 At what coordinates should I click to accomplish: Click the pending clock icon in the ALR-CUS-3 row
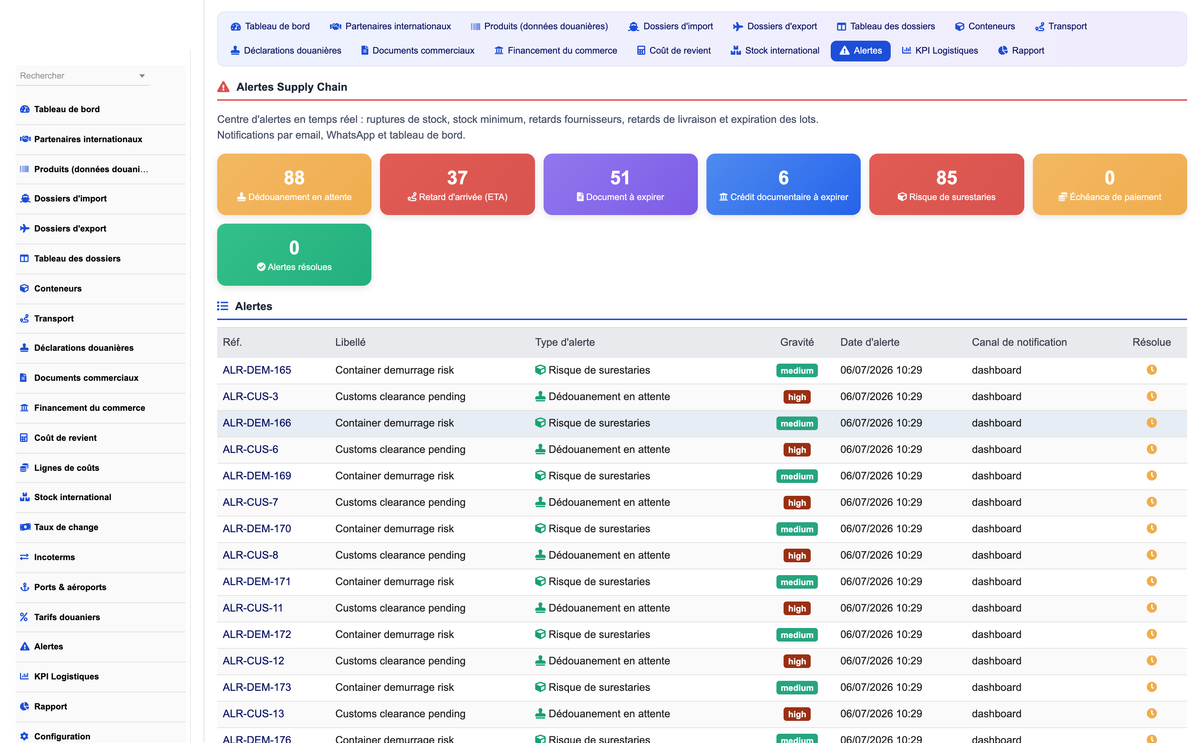click(1151, 396)
